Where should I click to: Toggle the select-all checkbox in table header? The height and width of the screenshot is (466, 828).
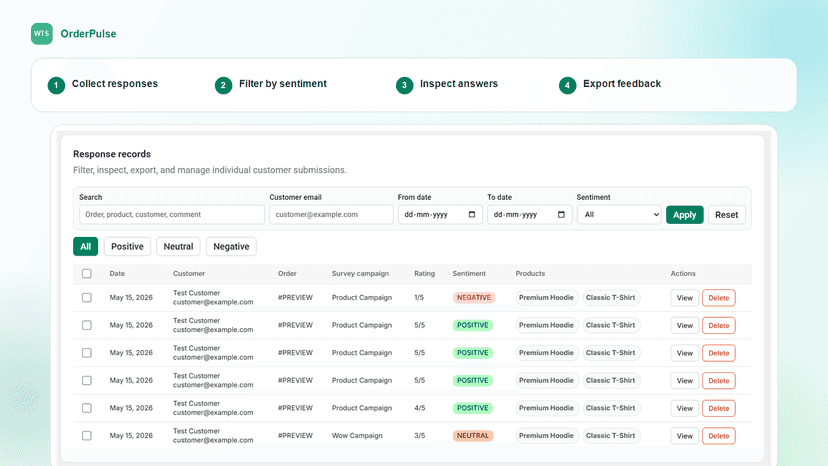pos(87,274)
